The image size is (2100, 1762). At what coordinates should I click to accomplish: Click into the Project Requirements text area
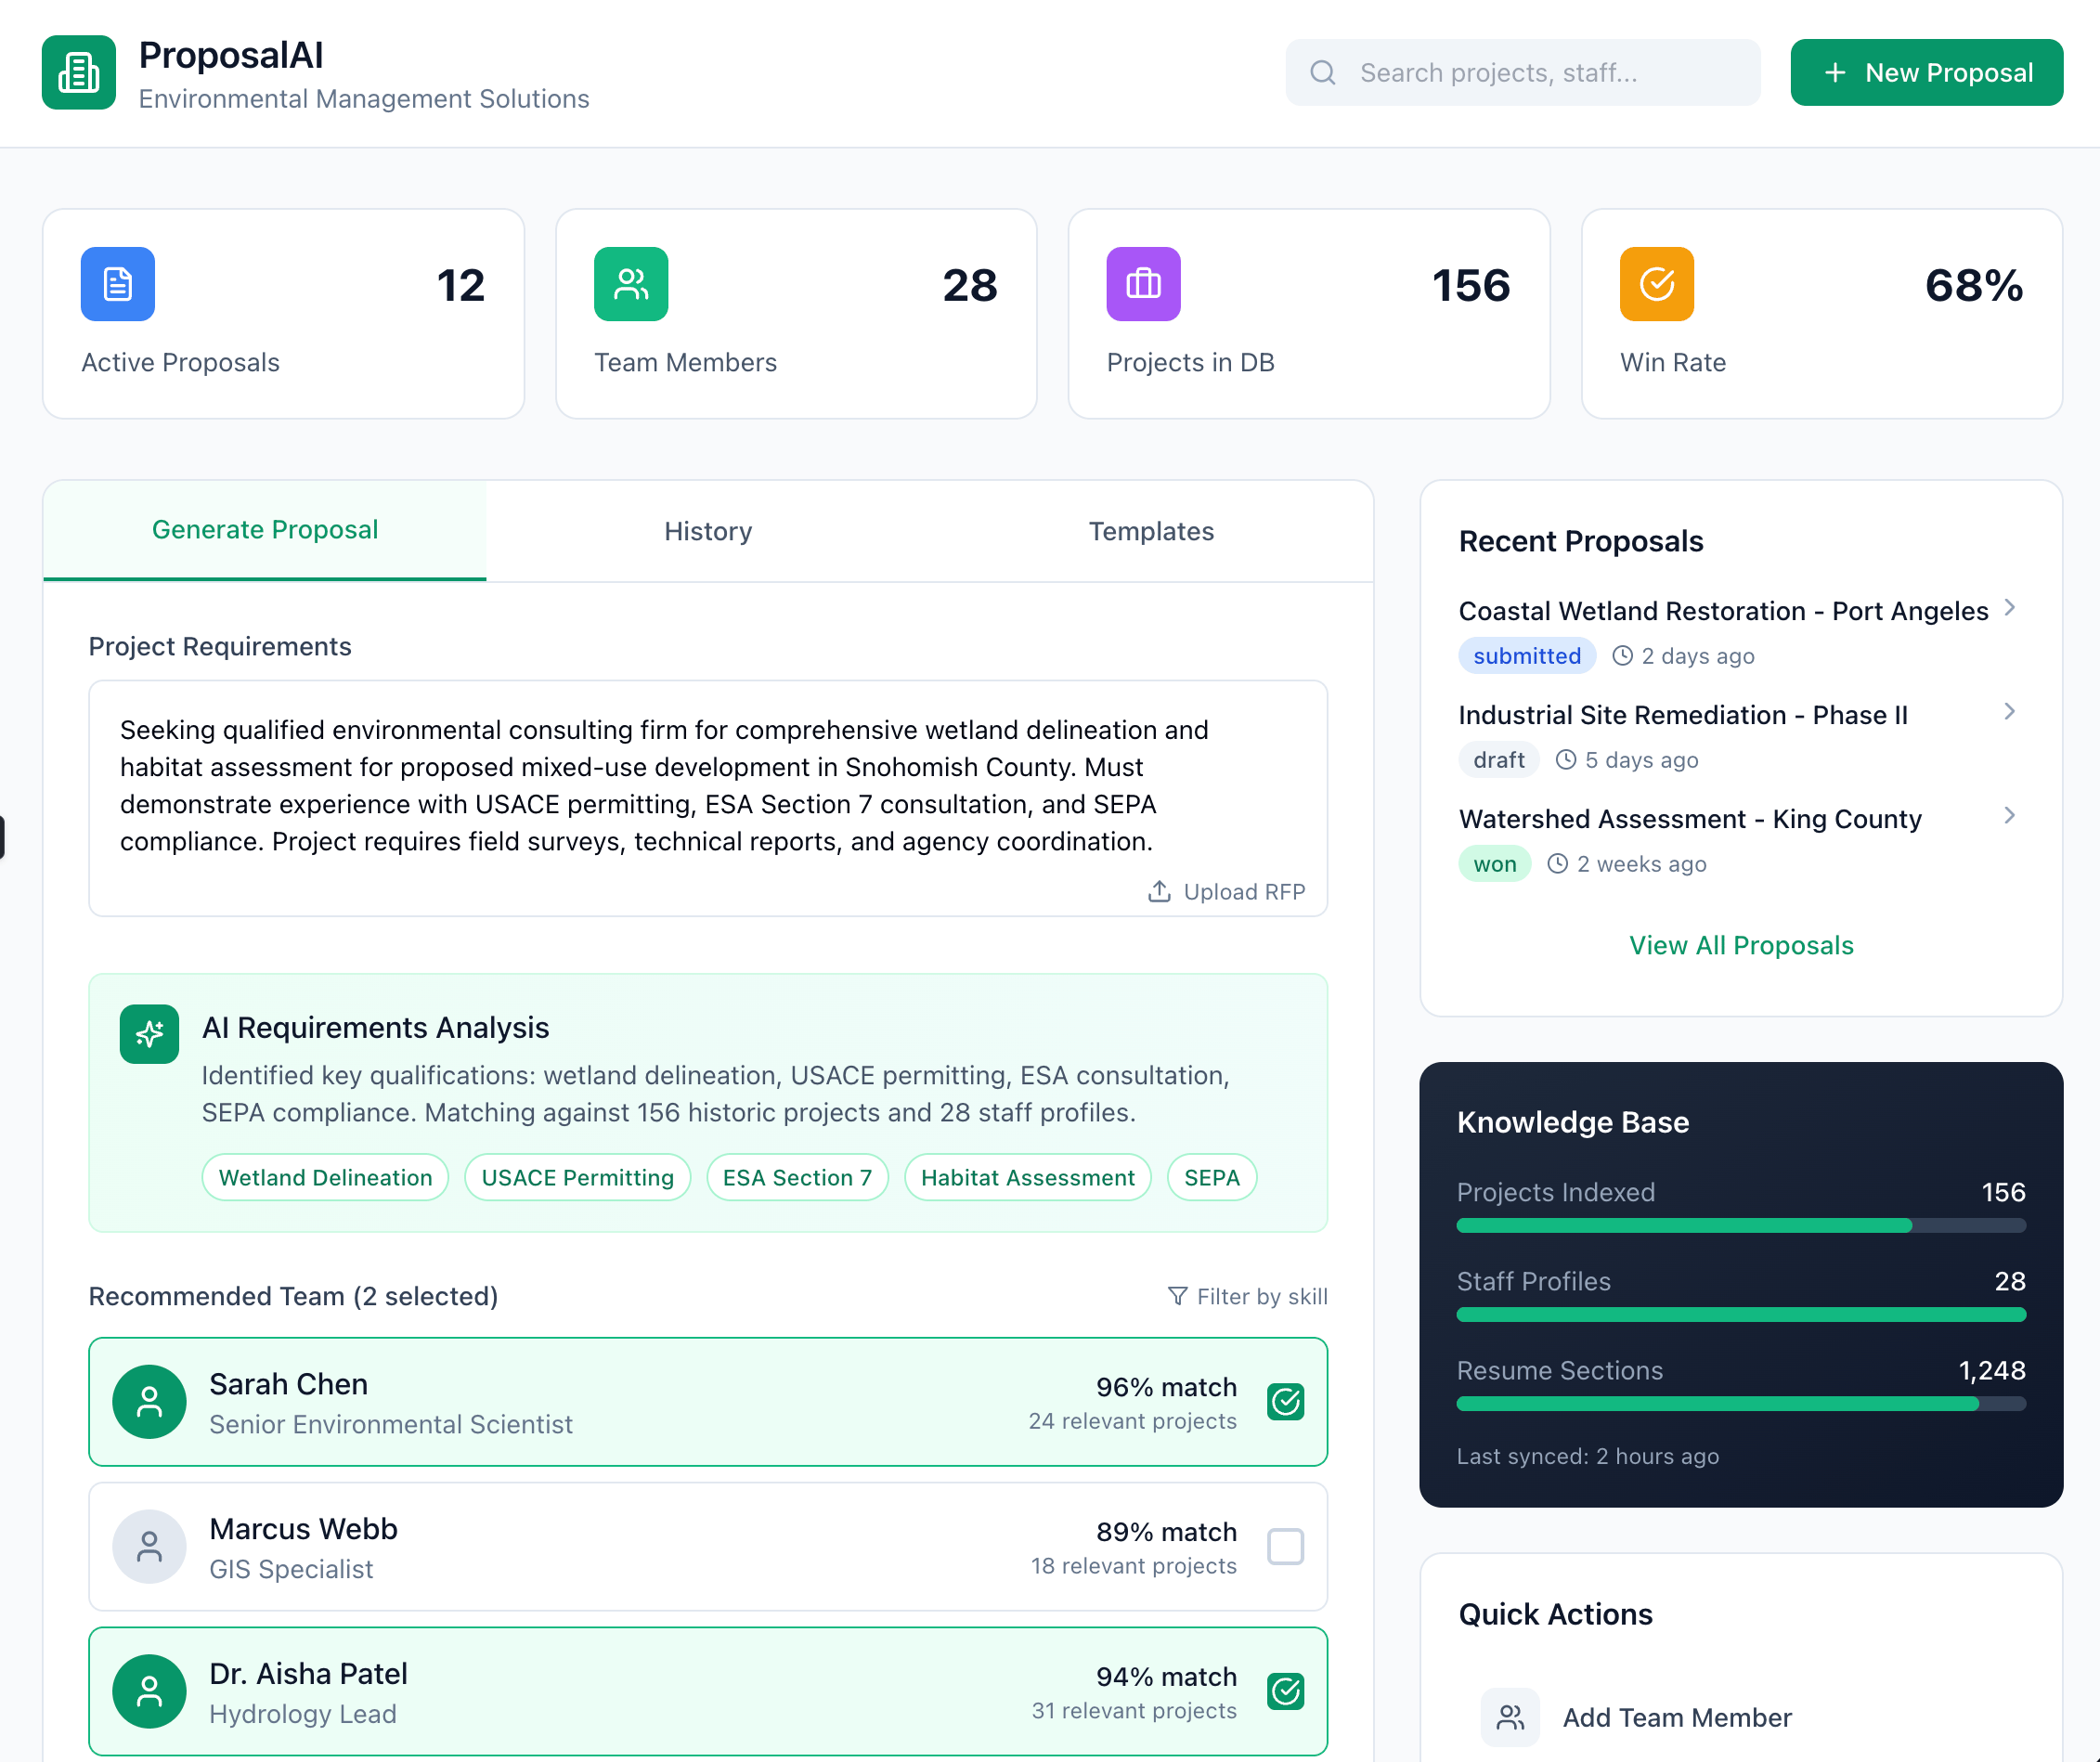pos(708,798)
